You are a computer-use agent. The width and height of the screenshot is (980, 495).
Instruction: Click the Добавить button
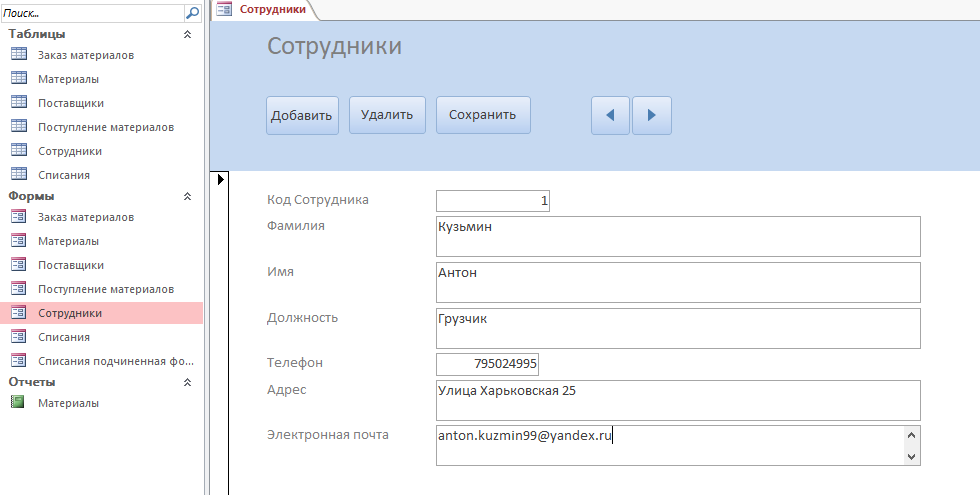pos(302,115)
